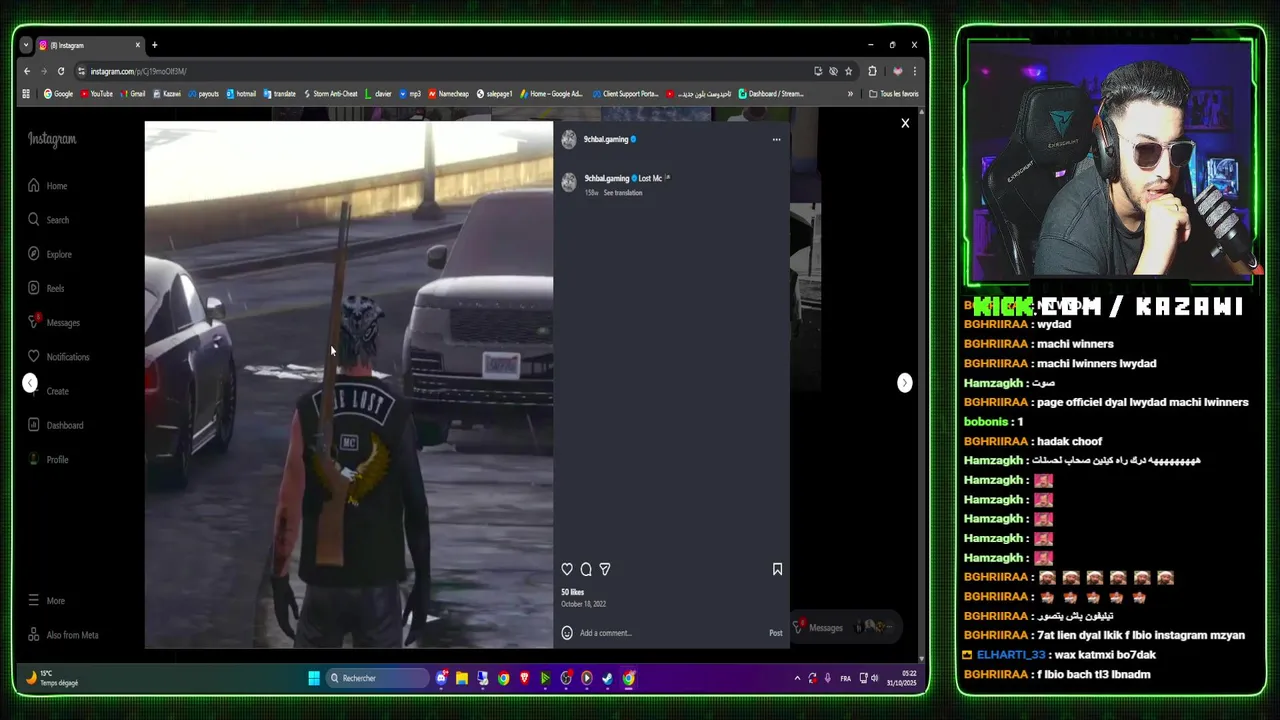
Task: Open Explore in Instagram sidebar
Action: tap(50, 254)
